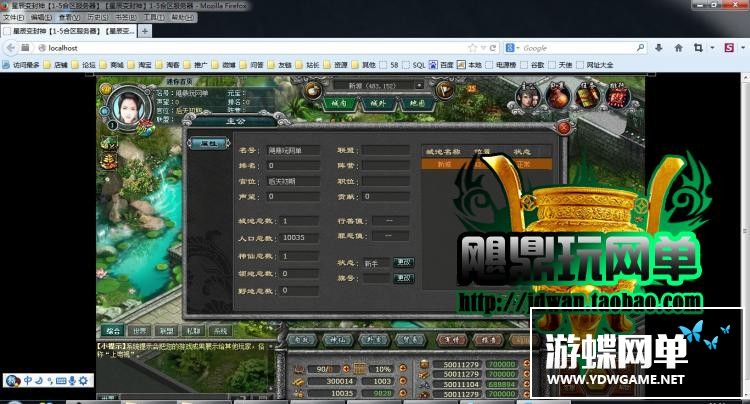
Task: Select the 属性 tab in the 主公 dialog
Action: pyautogui.click(x=209, y=143)
